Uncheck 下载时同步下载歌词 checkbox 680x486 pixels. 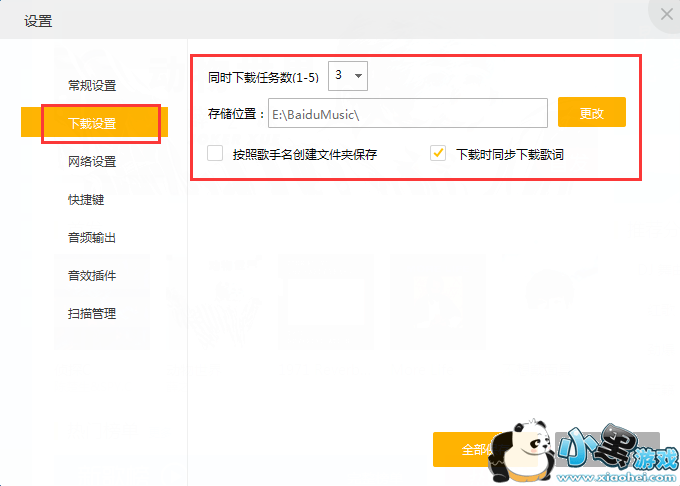(x=438, y=153)
